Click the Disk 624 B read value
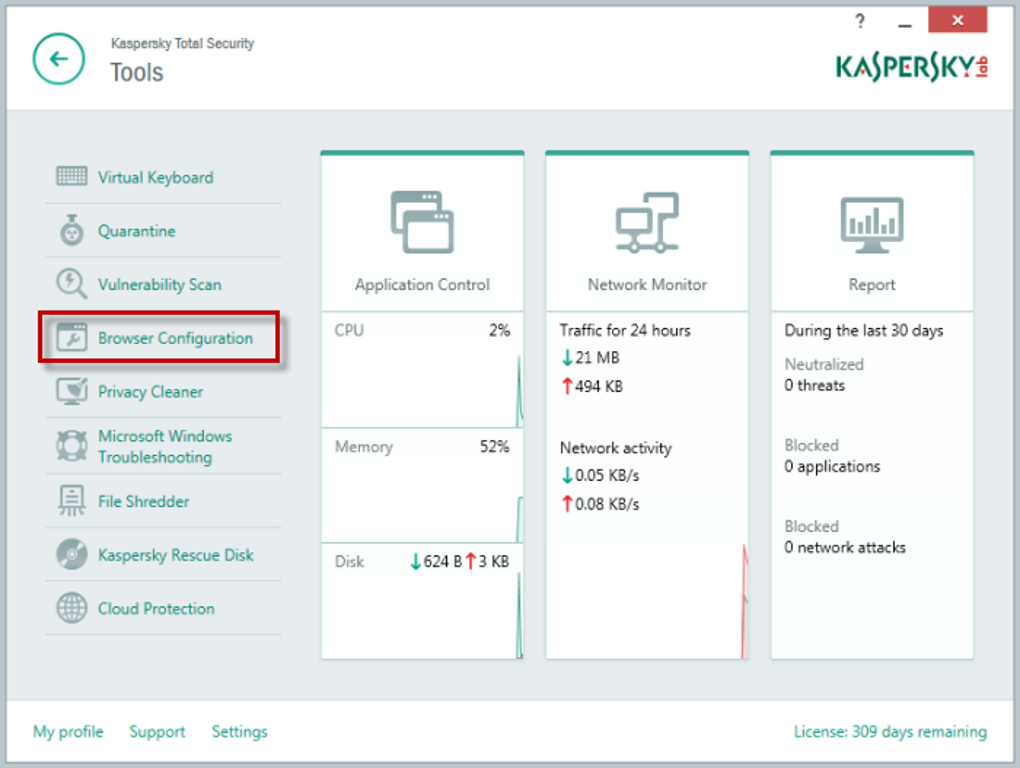1020x768 pixels. click(x=436, y=561)
